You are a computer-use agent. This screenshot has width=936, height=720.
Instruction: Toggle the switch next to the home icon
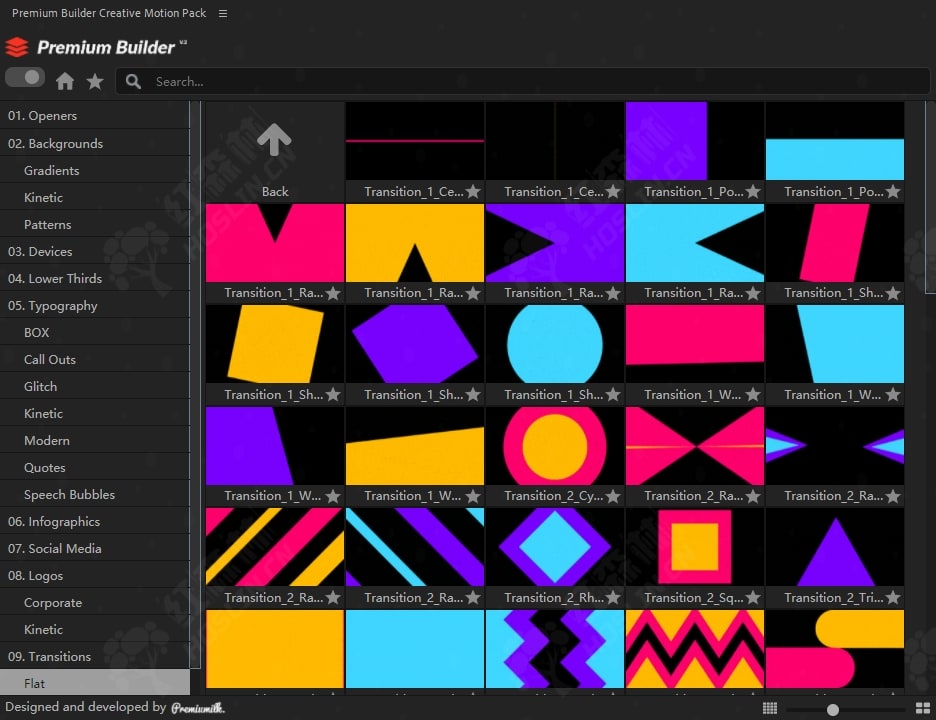tap(25, 78)
